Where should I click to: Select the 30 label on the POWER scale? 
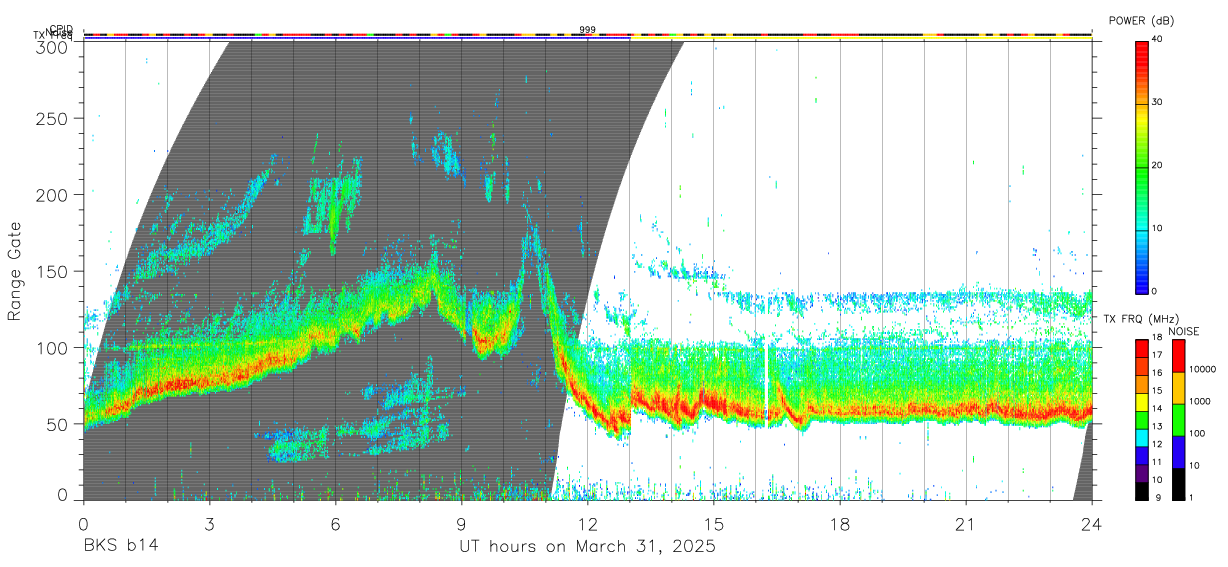pyautogui.click(x=1158, y=103)
